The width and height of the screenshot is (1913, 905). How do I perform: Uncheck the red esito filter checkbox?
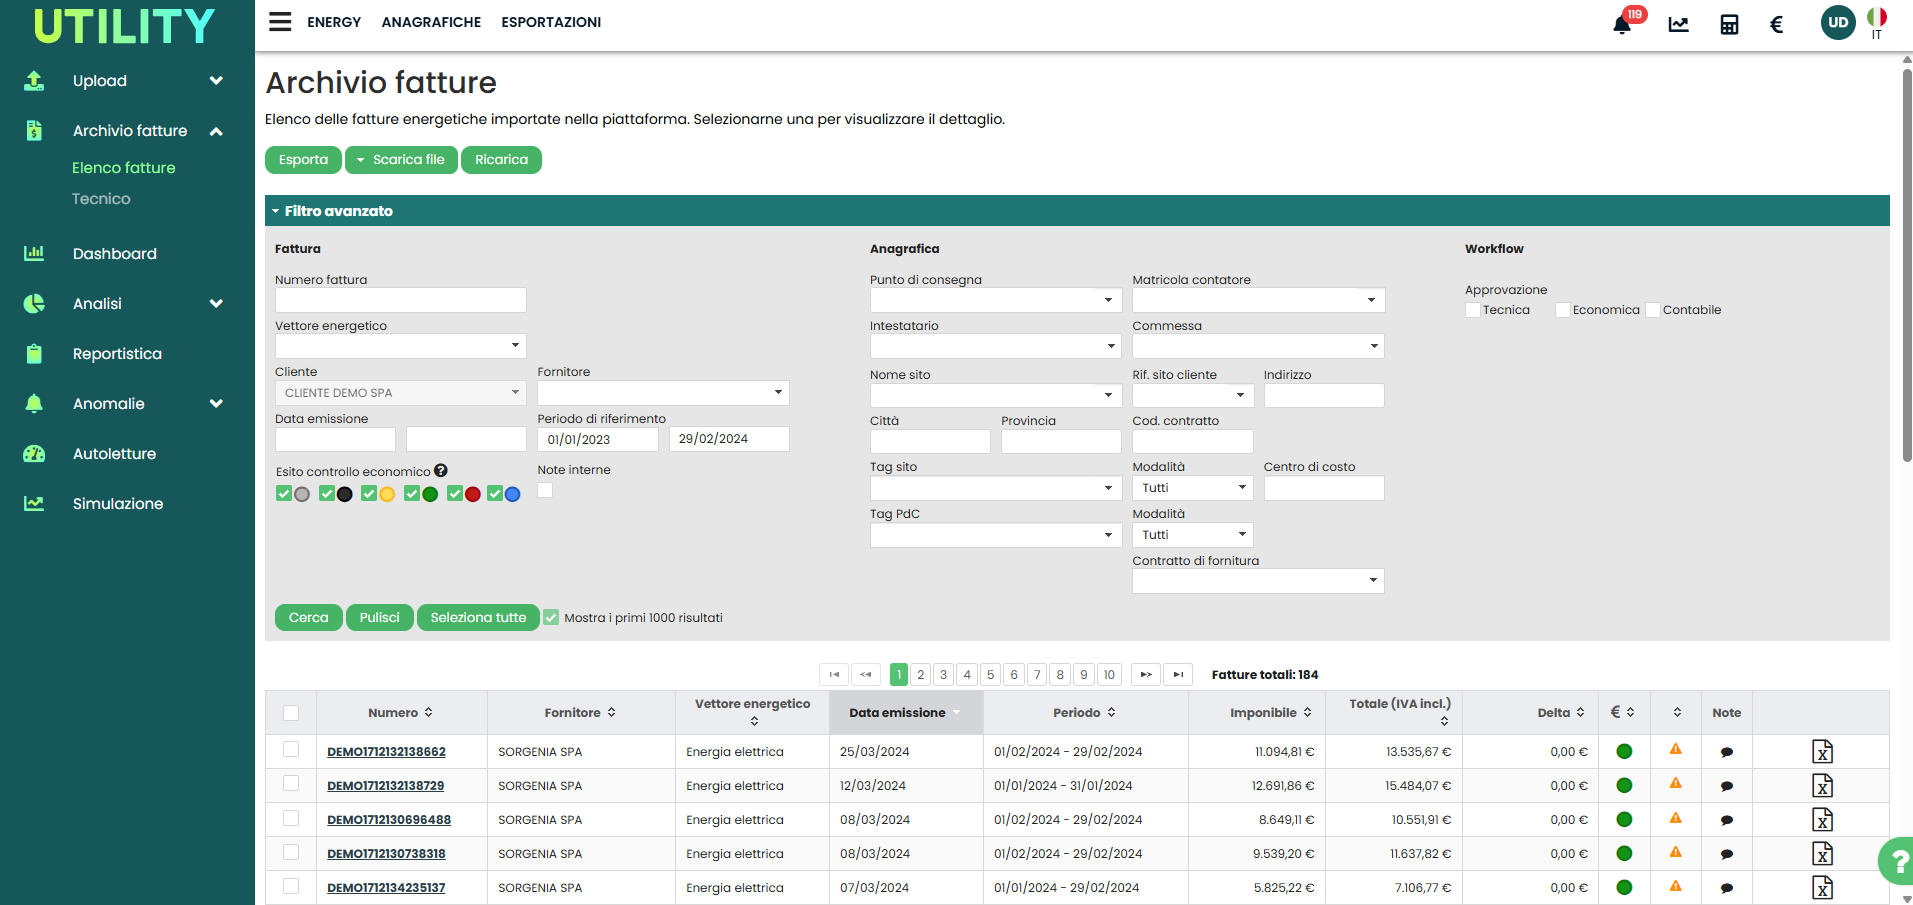tap(455, 493)
